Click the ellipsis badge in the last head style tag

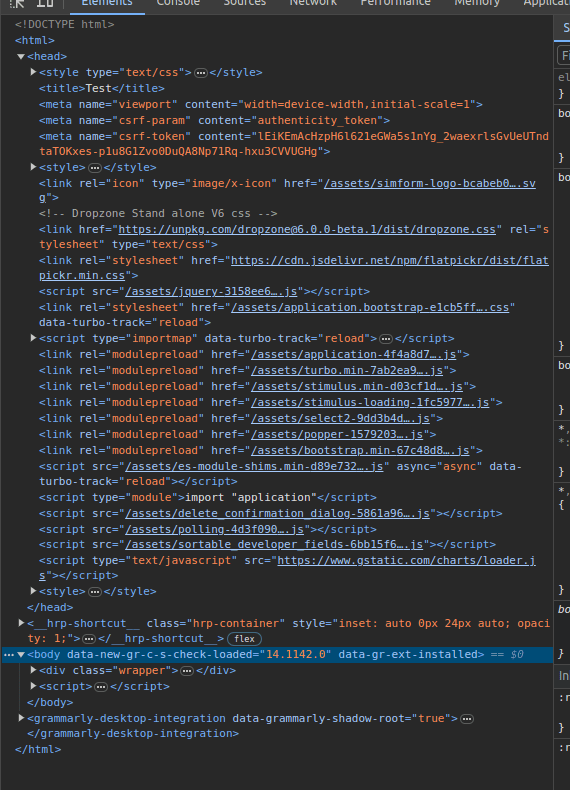click(x=95, y=591)
